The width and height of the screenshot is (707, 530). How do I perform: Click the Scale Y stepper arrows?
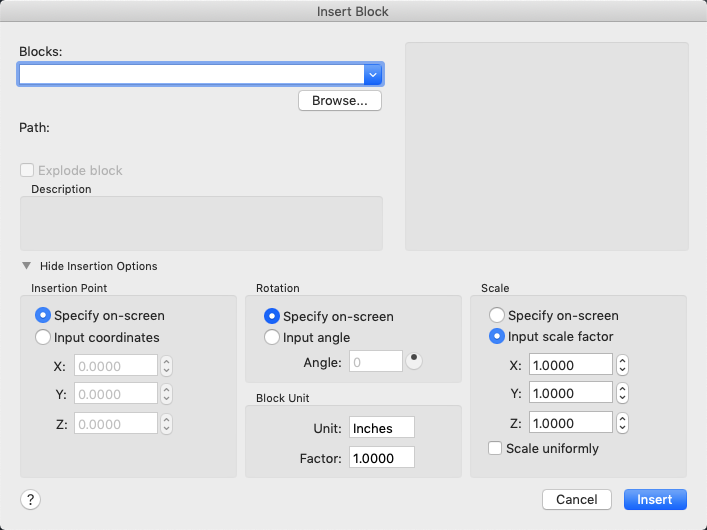[x=622, y=393]
